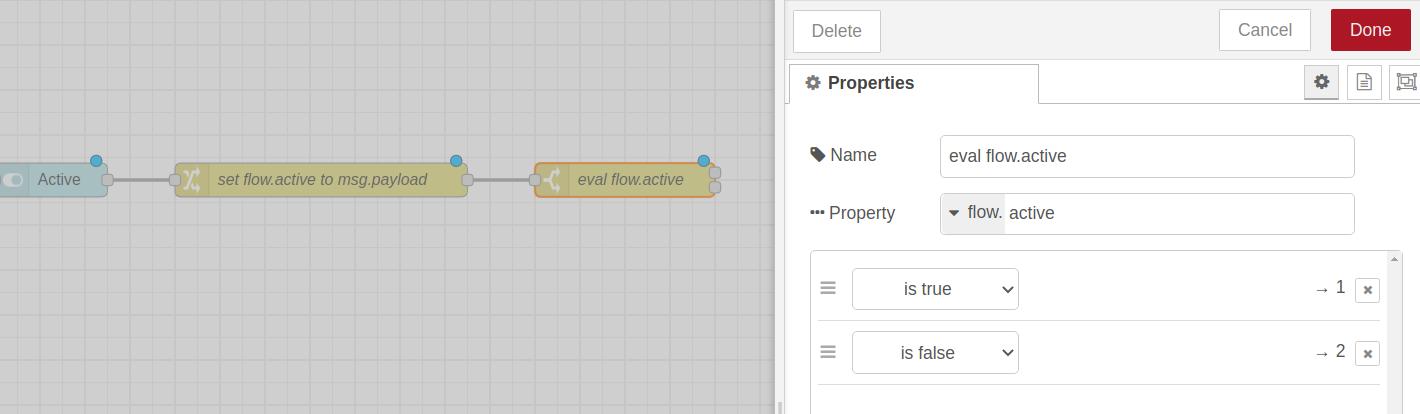
Task: Grab the reorder handle of 'is false' rule
Action: (x=828, y=352)
